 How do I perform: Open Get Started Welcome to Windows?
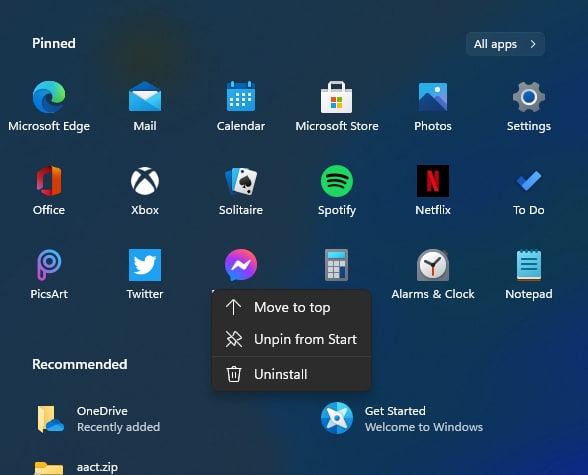[x=402, y=419]
